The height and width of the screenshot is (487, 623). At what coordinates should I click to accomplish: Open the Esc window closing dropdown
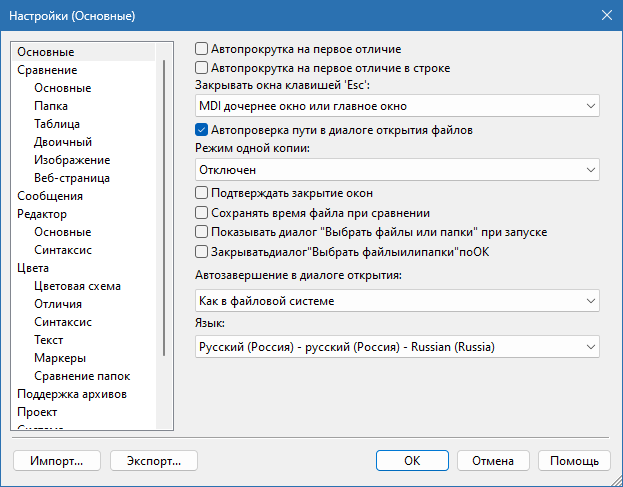tap(397, 106)
